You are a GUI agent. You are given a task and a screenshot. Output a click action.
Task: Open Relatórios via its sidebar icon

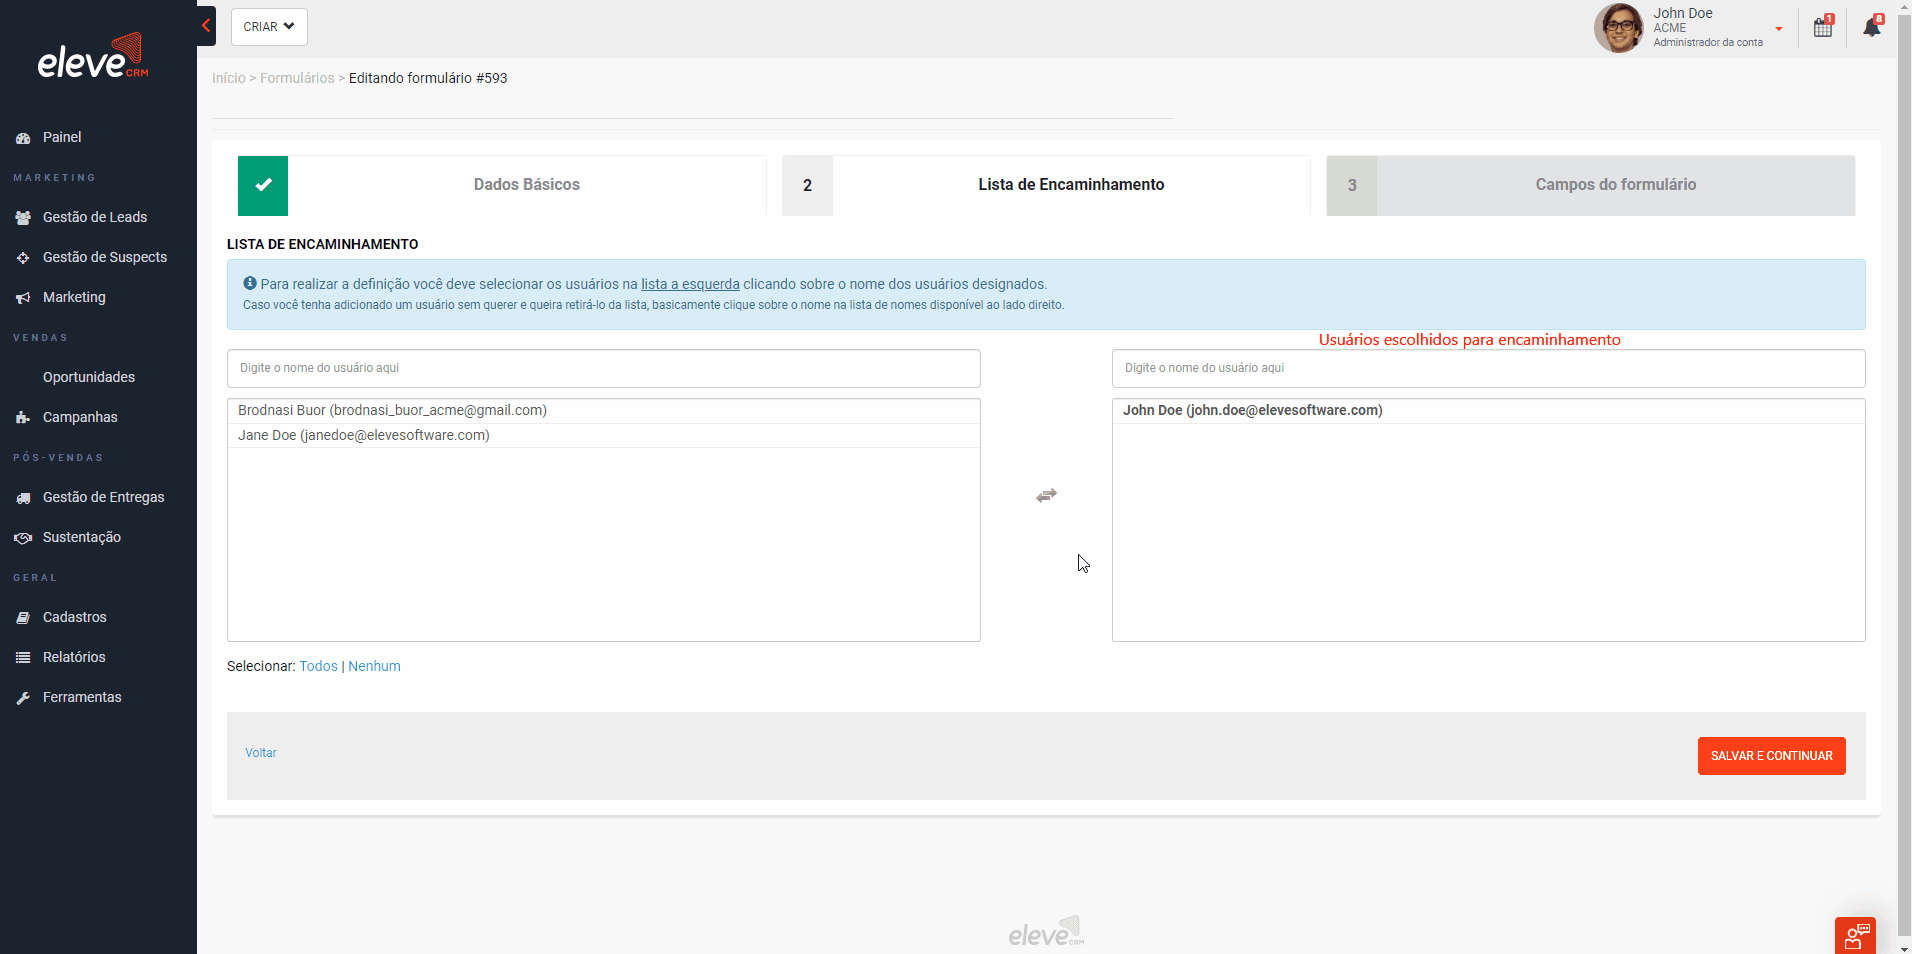[22, 657]
